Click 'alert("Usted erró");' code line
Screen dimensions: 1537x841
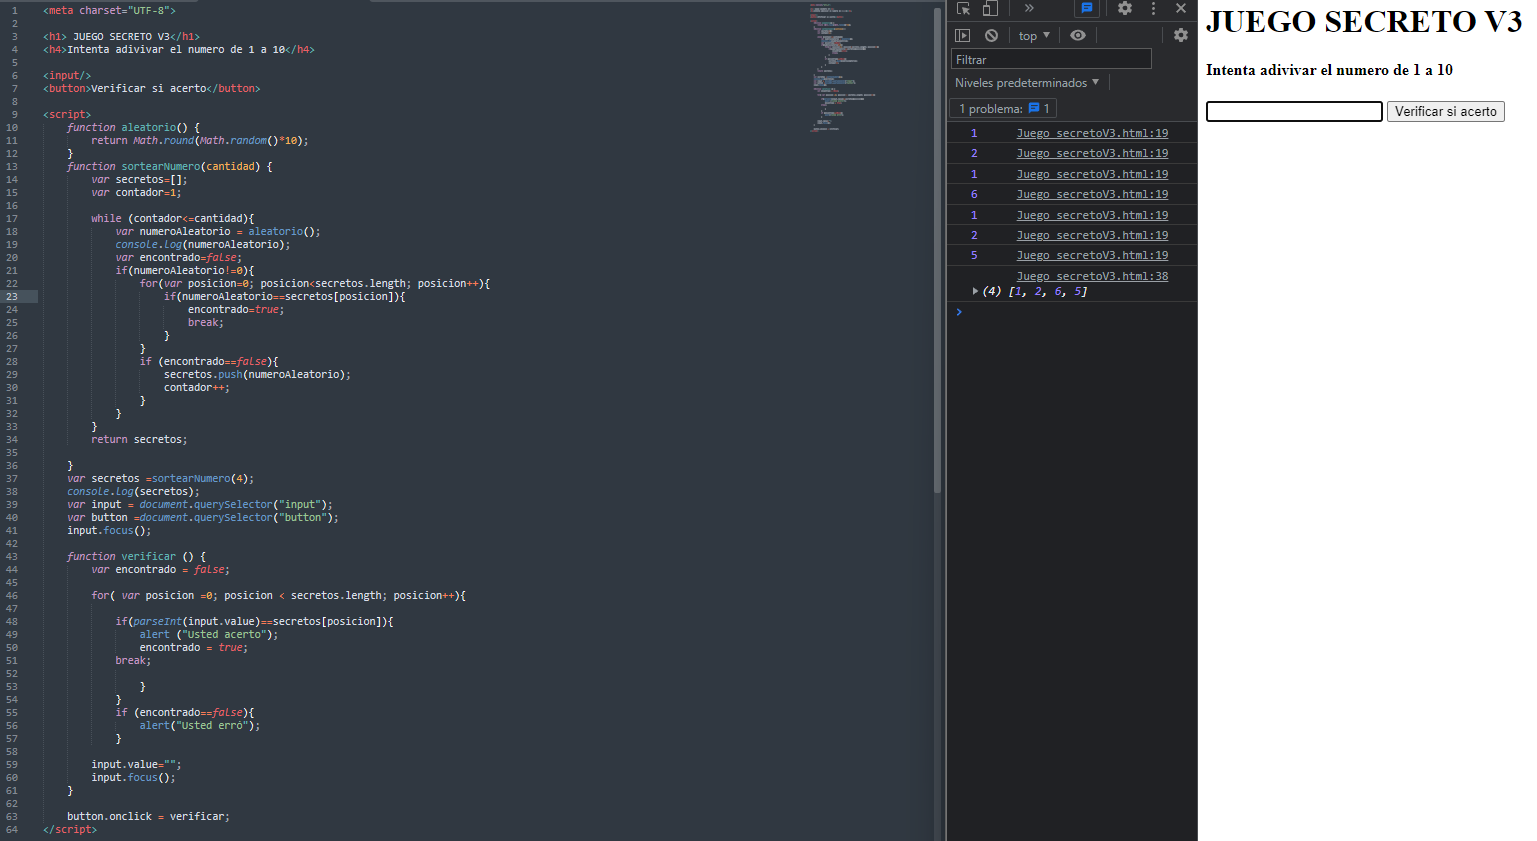200,725
